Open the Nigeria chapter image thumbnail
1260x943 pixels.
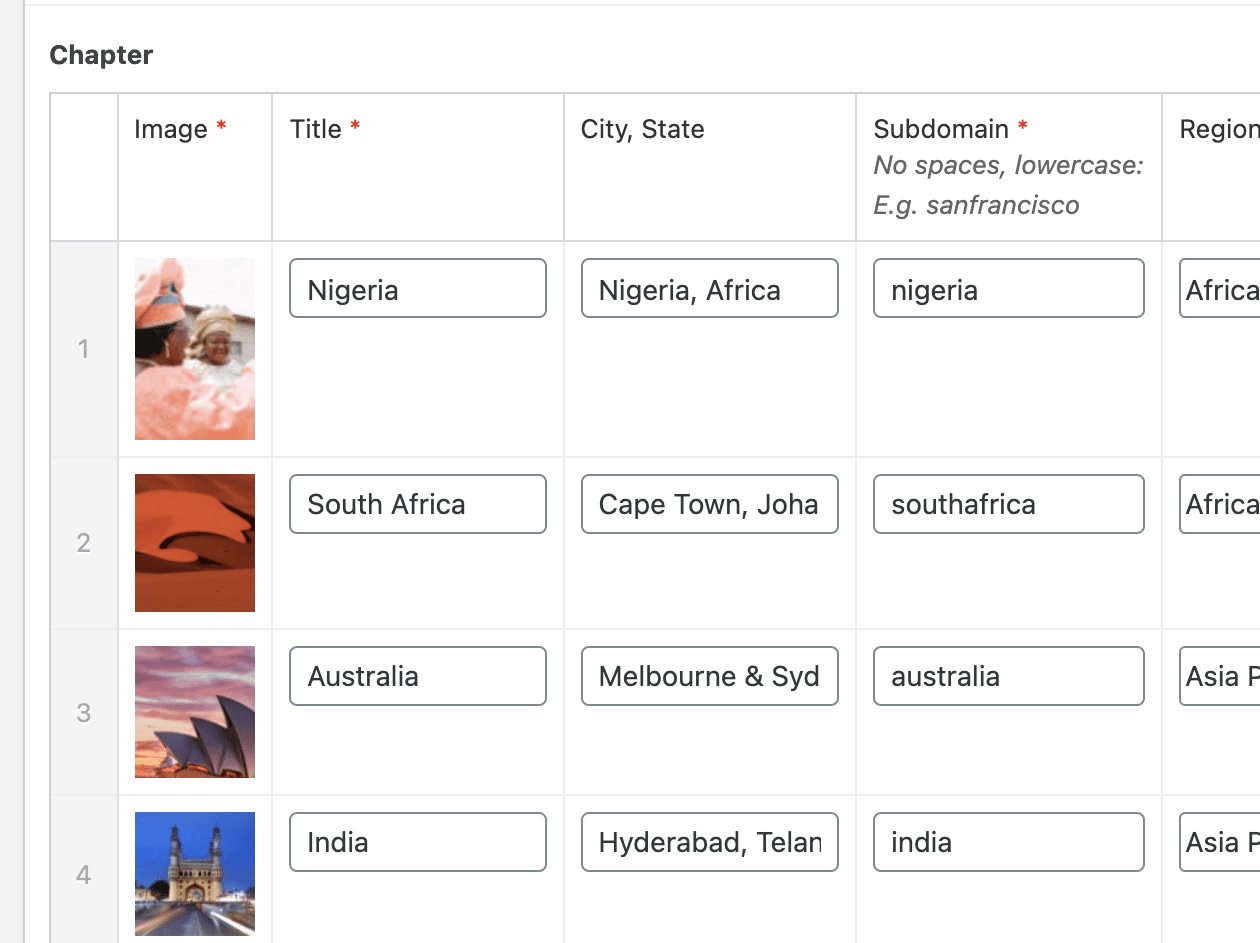[194, 348]
